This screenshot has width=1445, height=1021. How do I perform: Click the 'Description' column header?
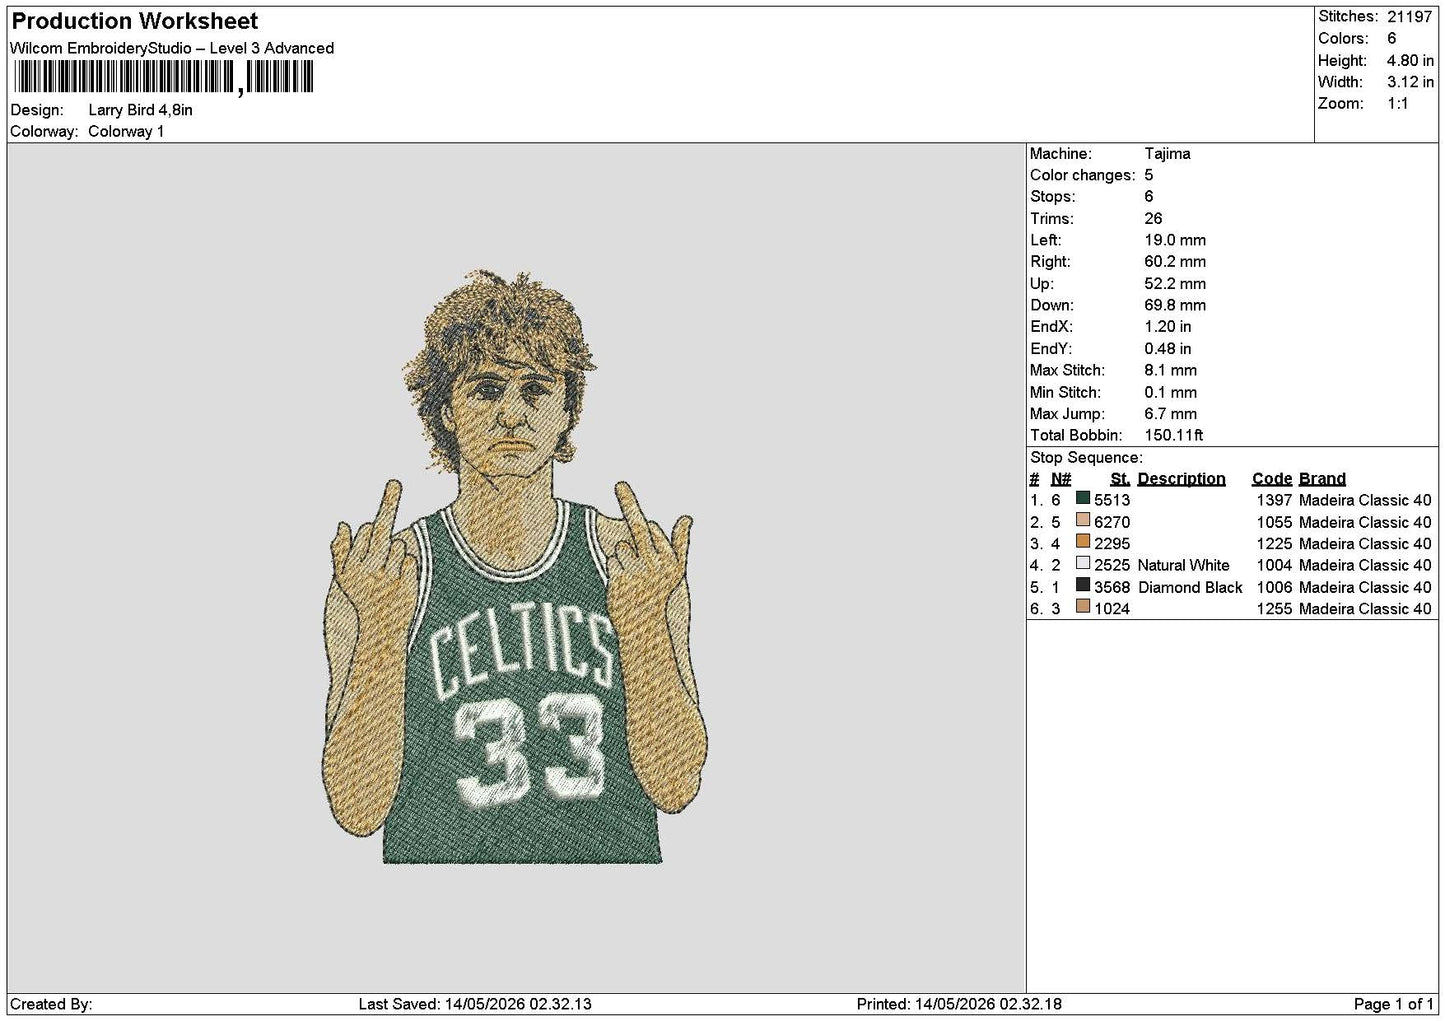pyautogui.click(x=1181, y=479)
